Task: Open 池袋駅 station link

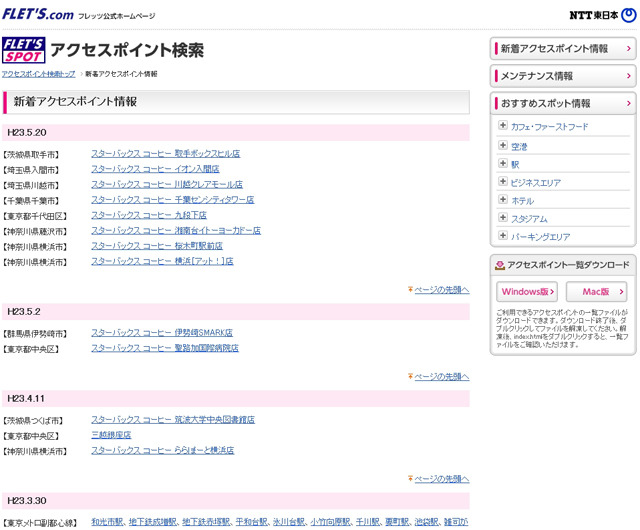Action: (427, 522)
